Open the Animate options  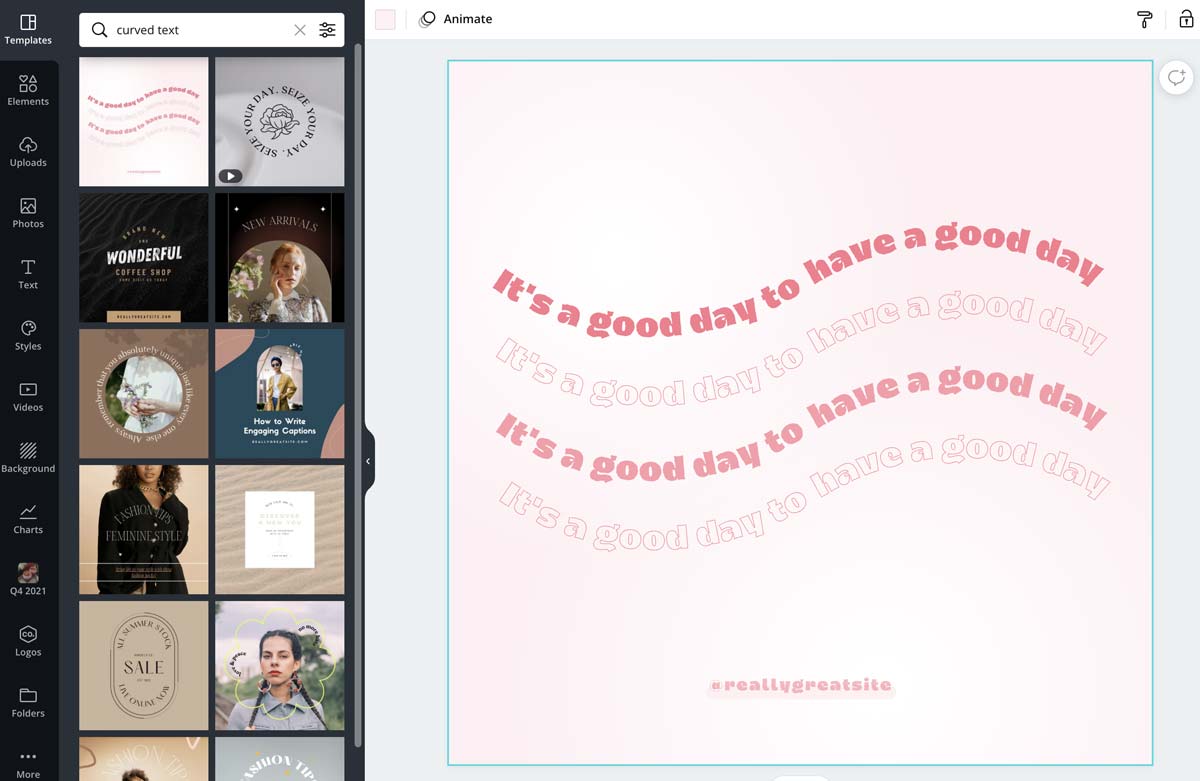(456, 19)
